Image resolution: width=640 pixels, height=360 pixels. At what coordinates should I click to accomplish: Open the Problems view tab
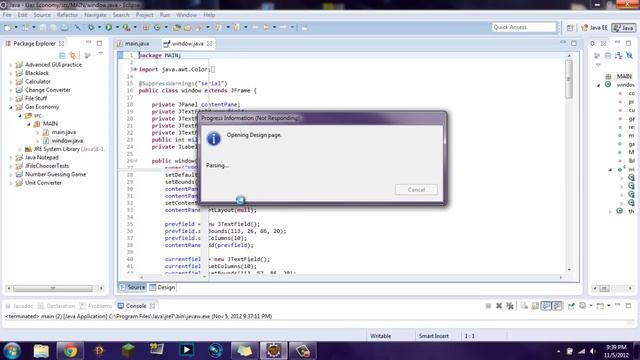(x=96, y=306)
